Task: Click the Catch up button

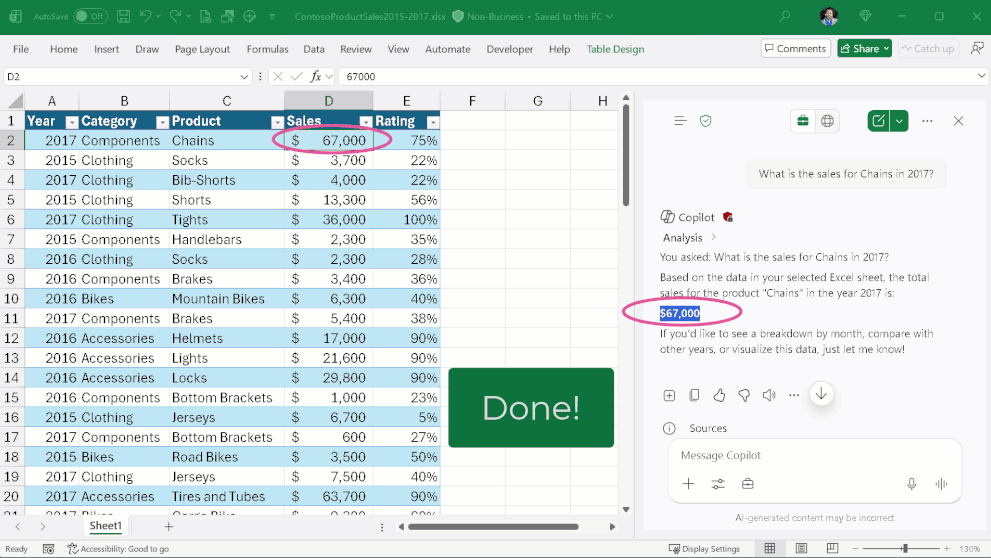Action: [x=928, y=49]
